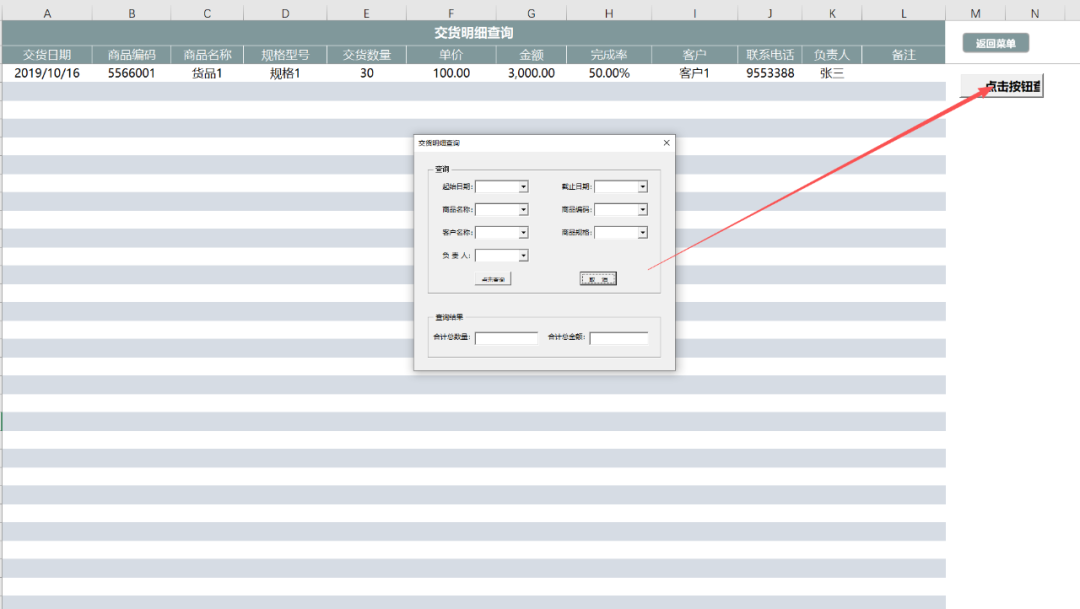Viewport: 1080px width, 609px height.
Task: Click the 合计总数量 result field
Action: pyautogui.click(x=506, y=338)
